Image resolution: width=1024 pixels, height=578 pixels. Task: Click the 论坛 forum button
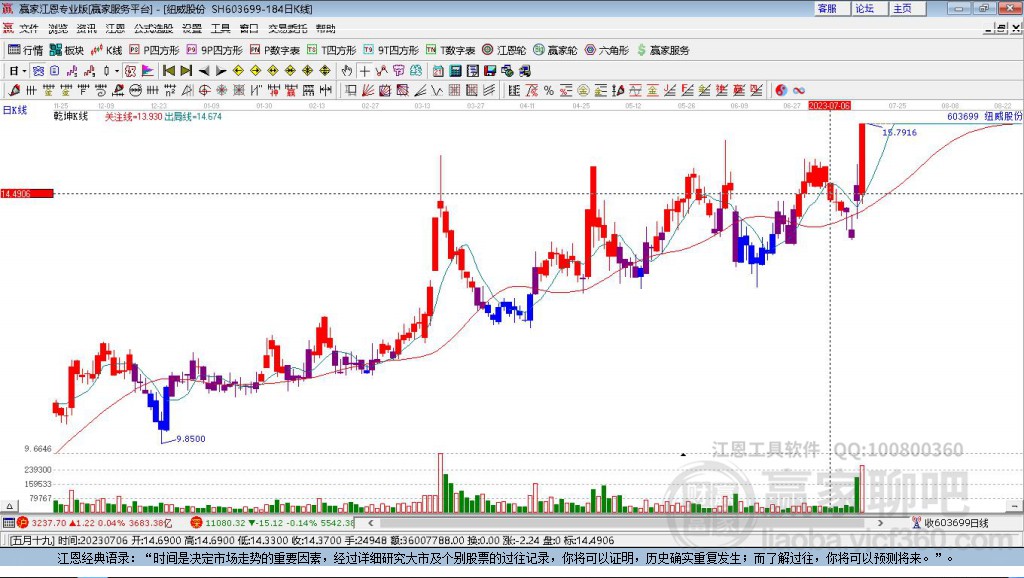[x=865, y=8]
